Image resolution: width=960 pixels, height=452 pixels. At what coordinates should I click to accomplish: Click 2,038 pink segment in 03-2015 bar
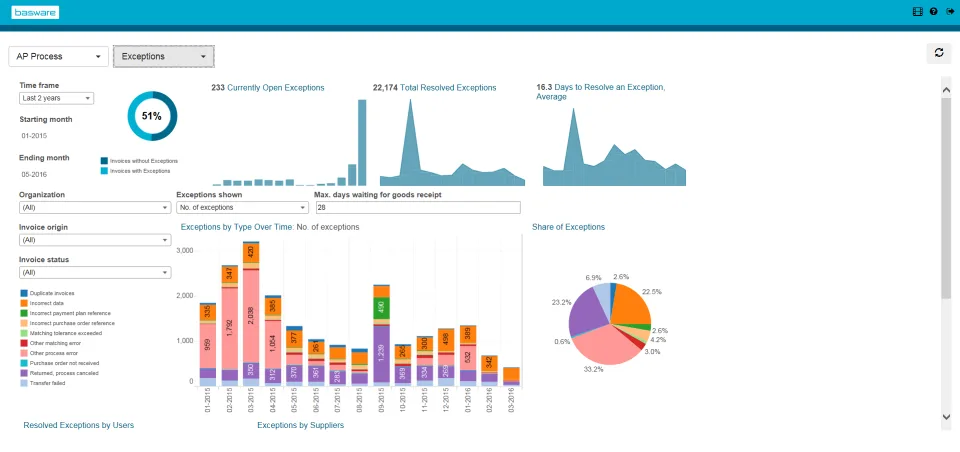point(250,315)
